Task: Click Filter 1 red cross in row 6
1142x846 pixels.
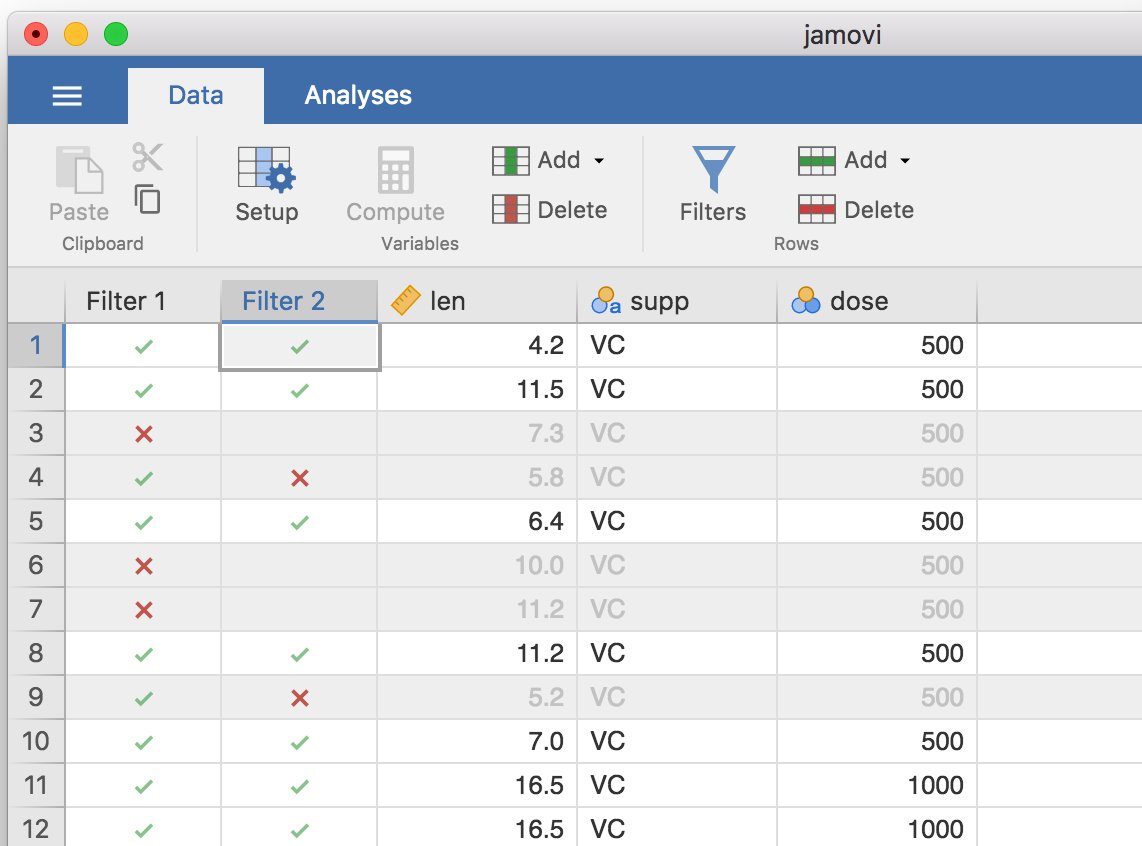Action: 143,566
